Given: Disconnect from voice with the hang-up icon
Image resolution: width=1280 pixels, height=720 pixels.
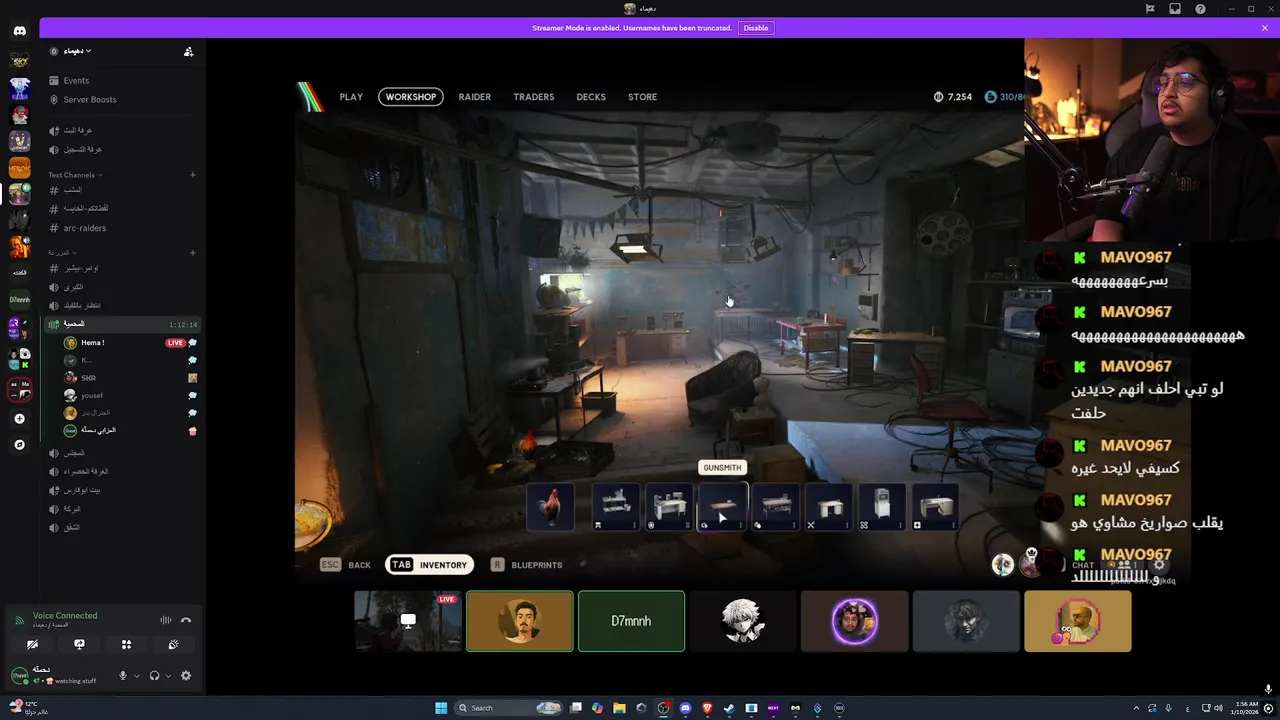Looking at the screenshot, I should (186, 620).
